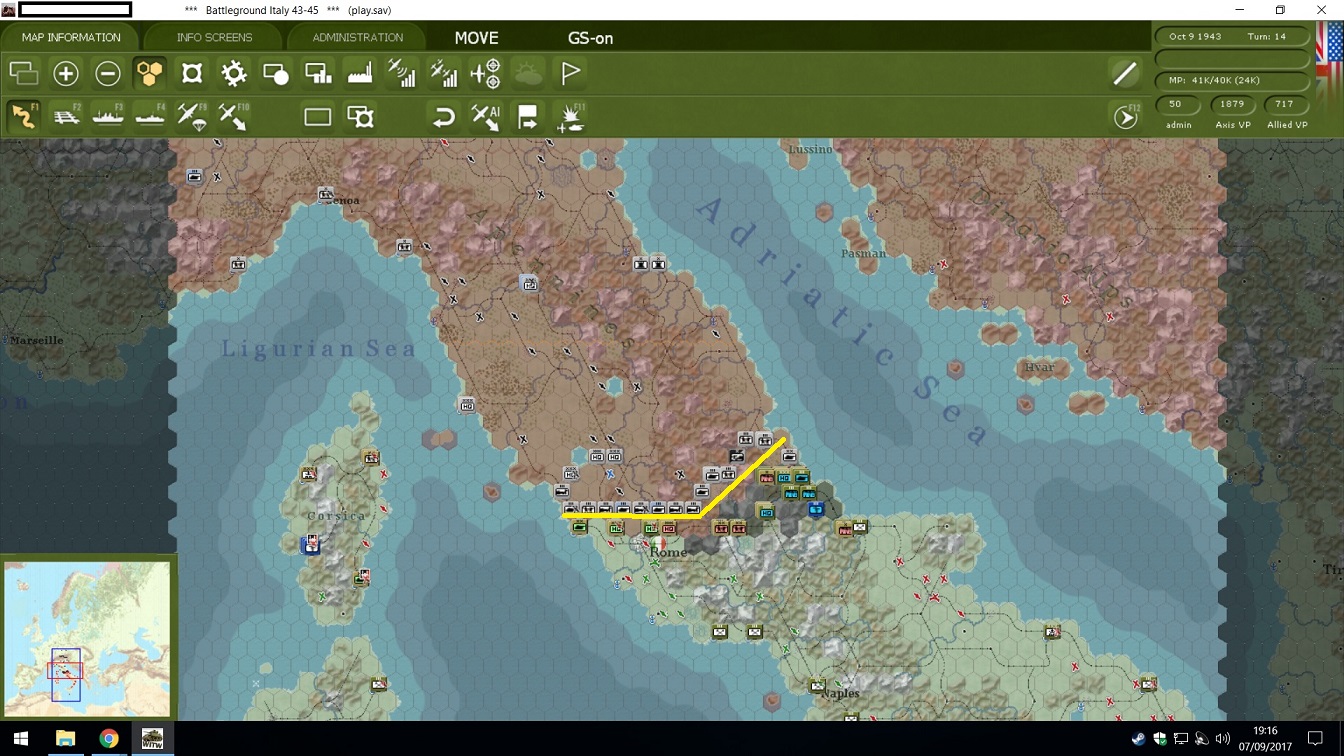Click the Hvar island label
Screen dimensions: 1344x756
[x=1039, y=368]
